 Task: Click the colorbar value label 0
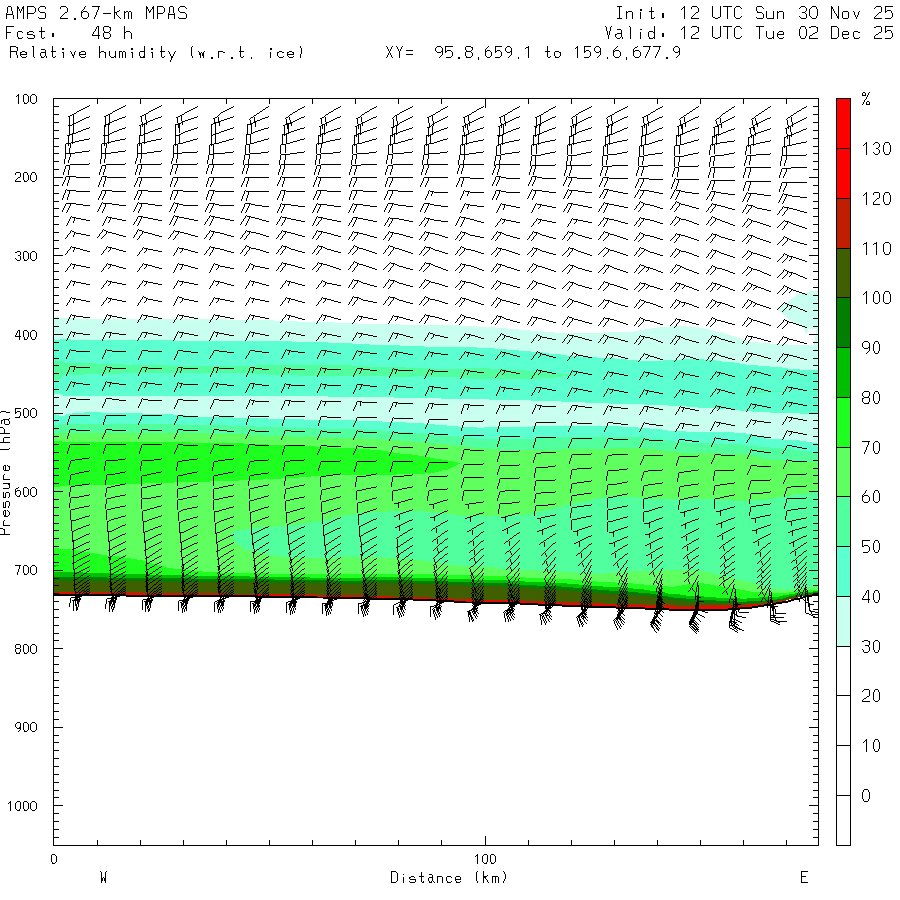click(866, 796)
